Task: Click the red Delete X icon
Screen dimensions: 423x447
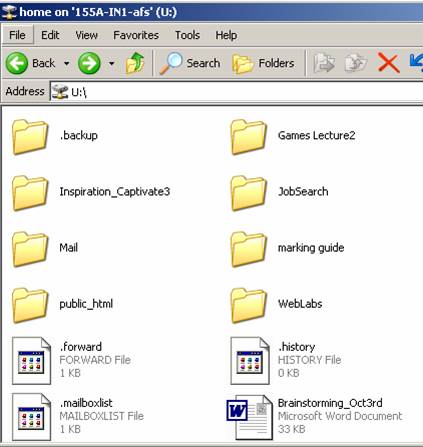Action: point(388,63)
